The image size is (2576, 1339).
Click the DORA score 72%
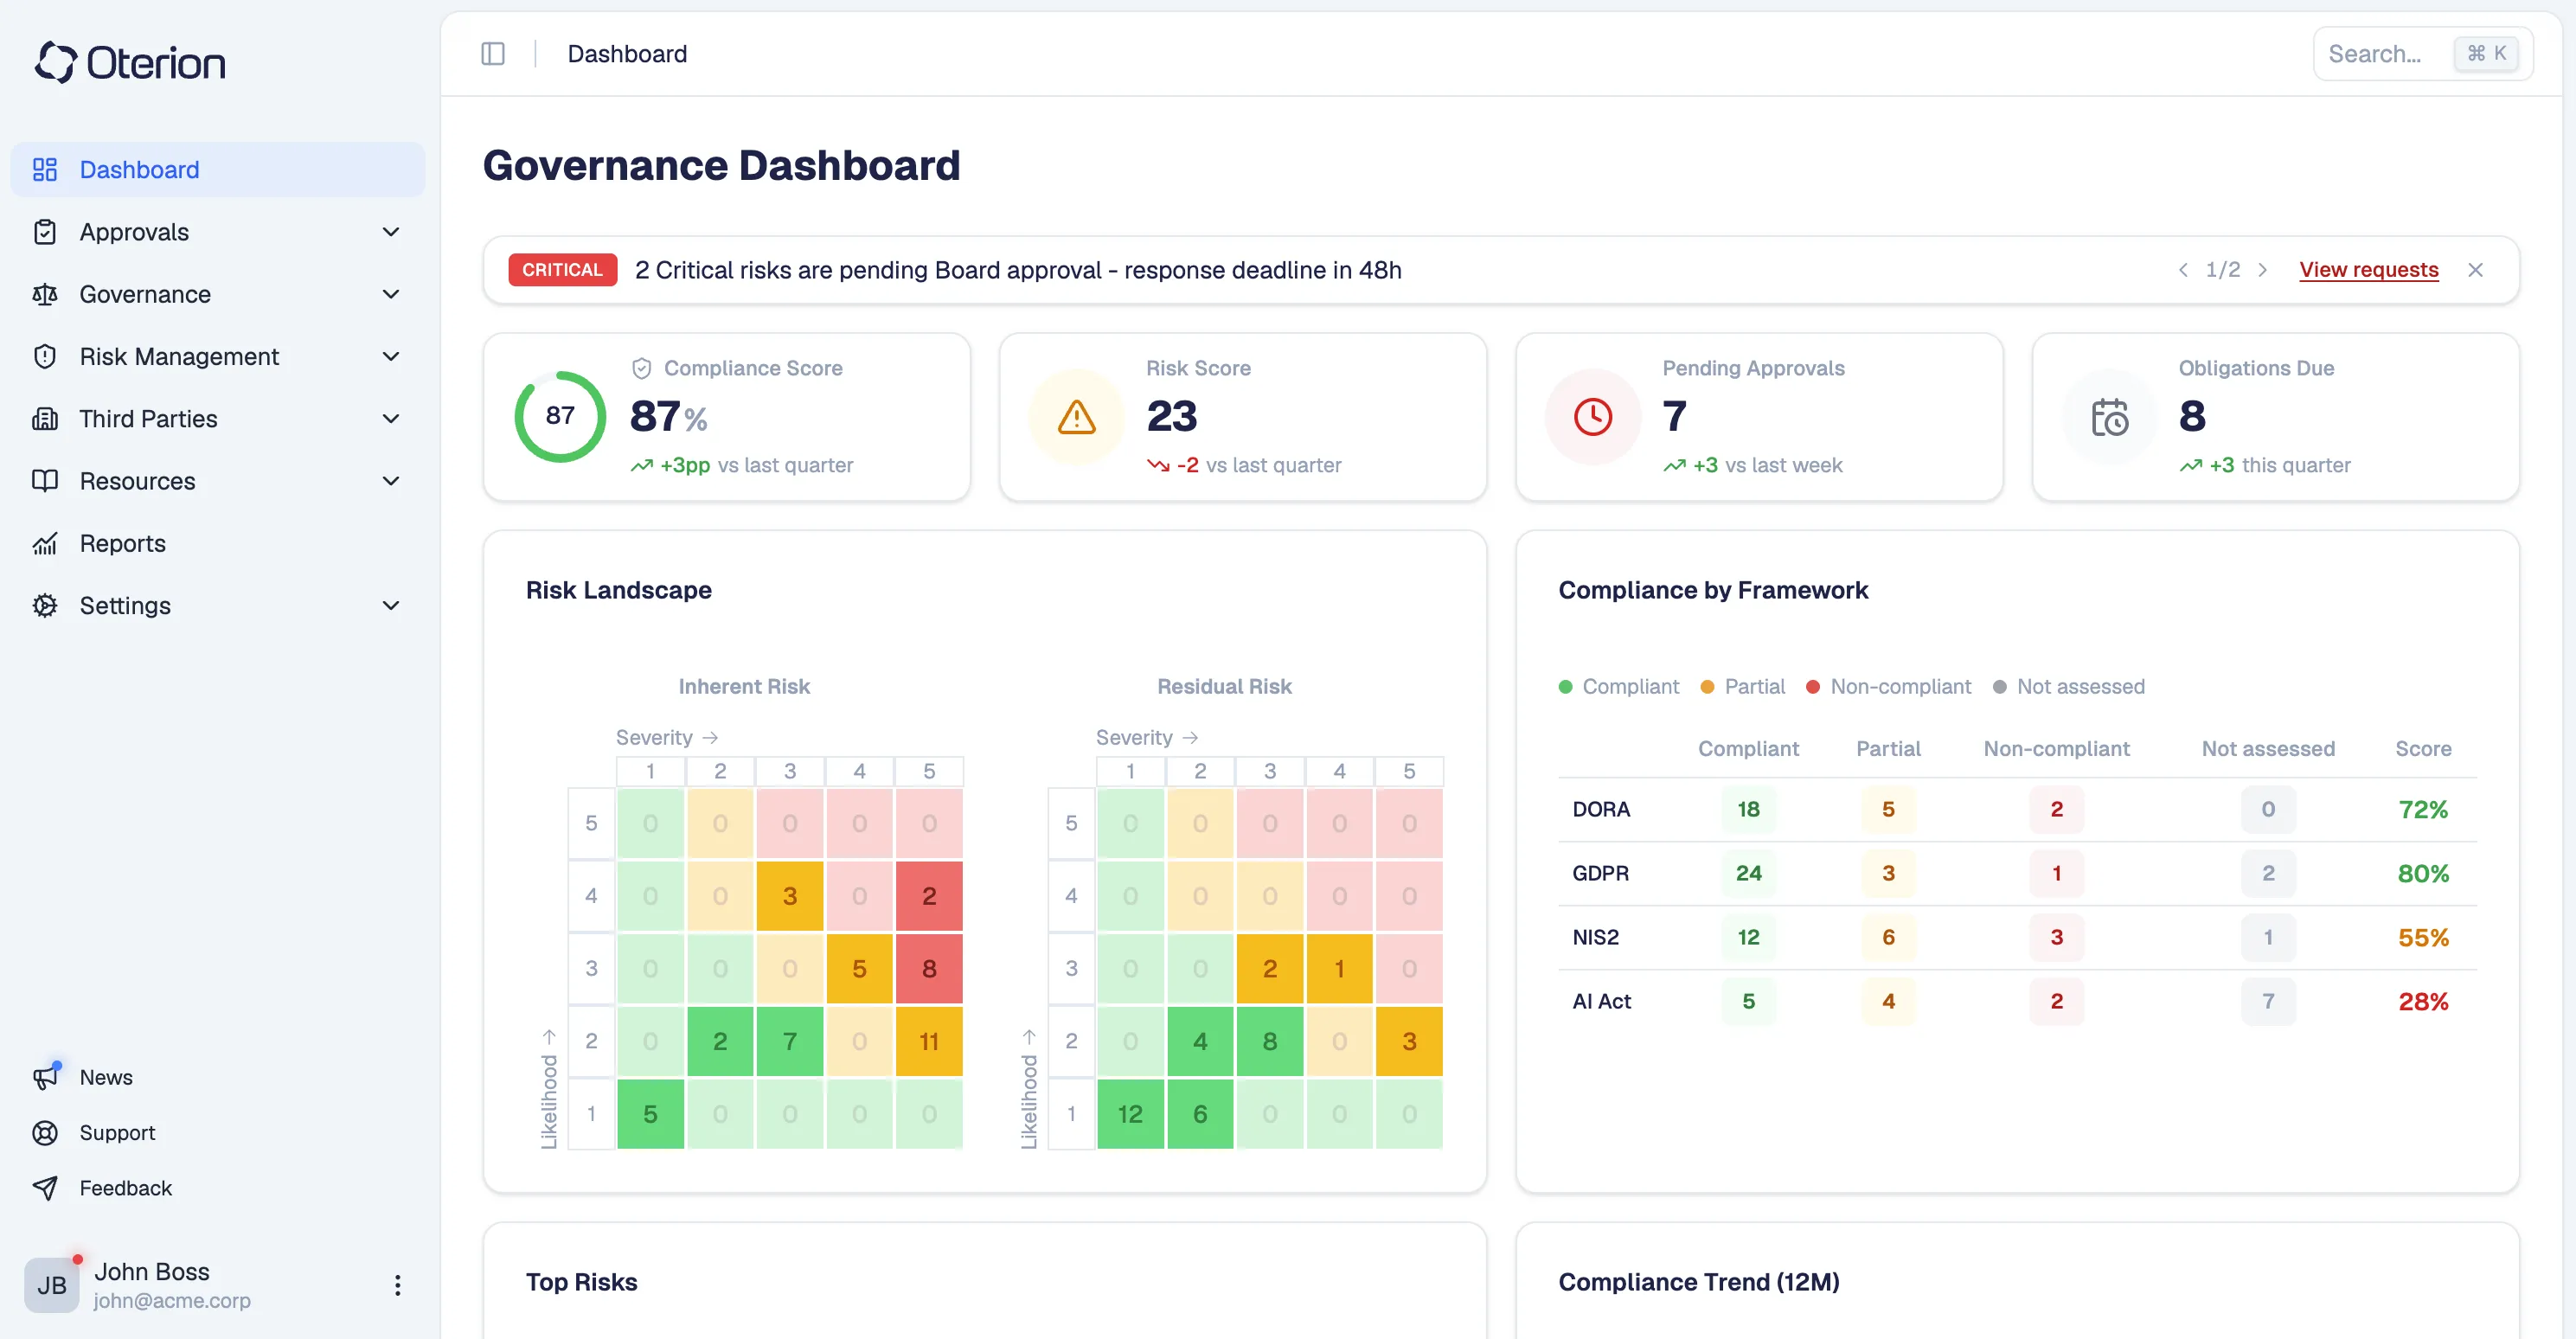(2423, 809)
